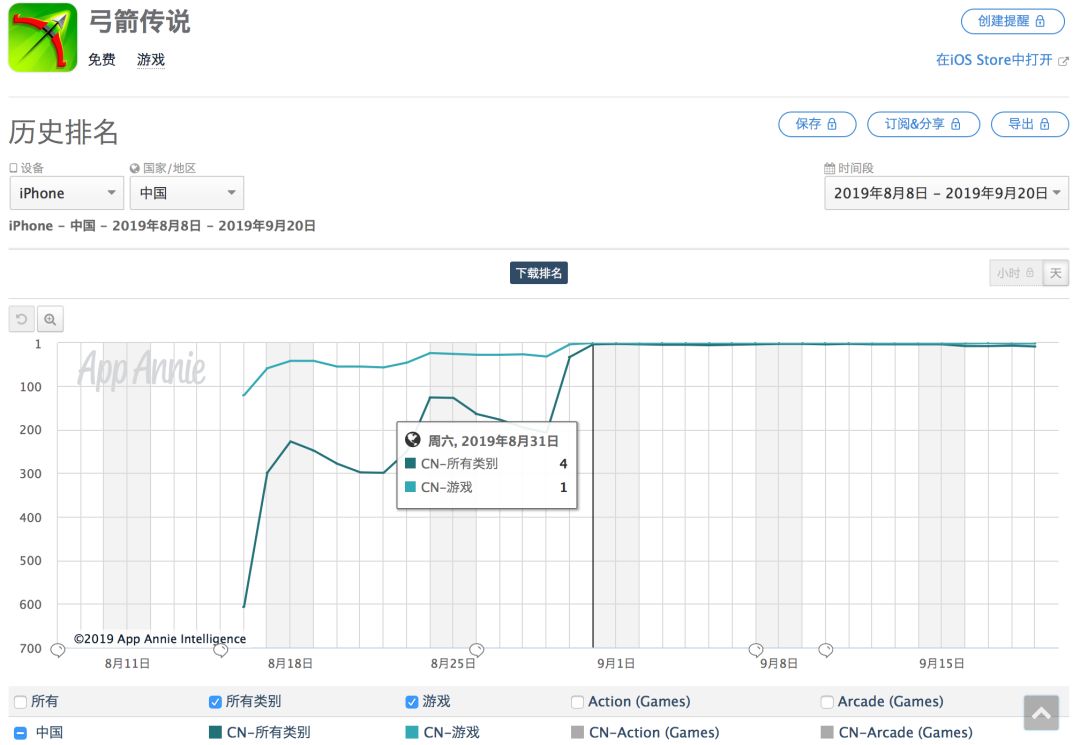Click the magnifier zoom icon
This screenshot has height=745, width=1080.
tap(50, 319)
